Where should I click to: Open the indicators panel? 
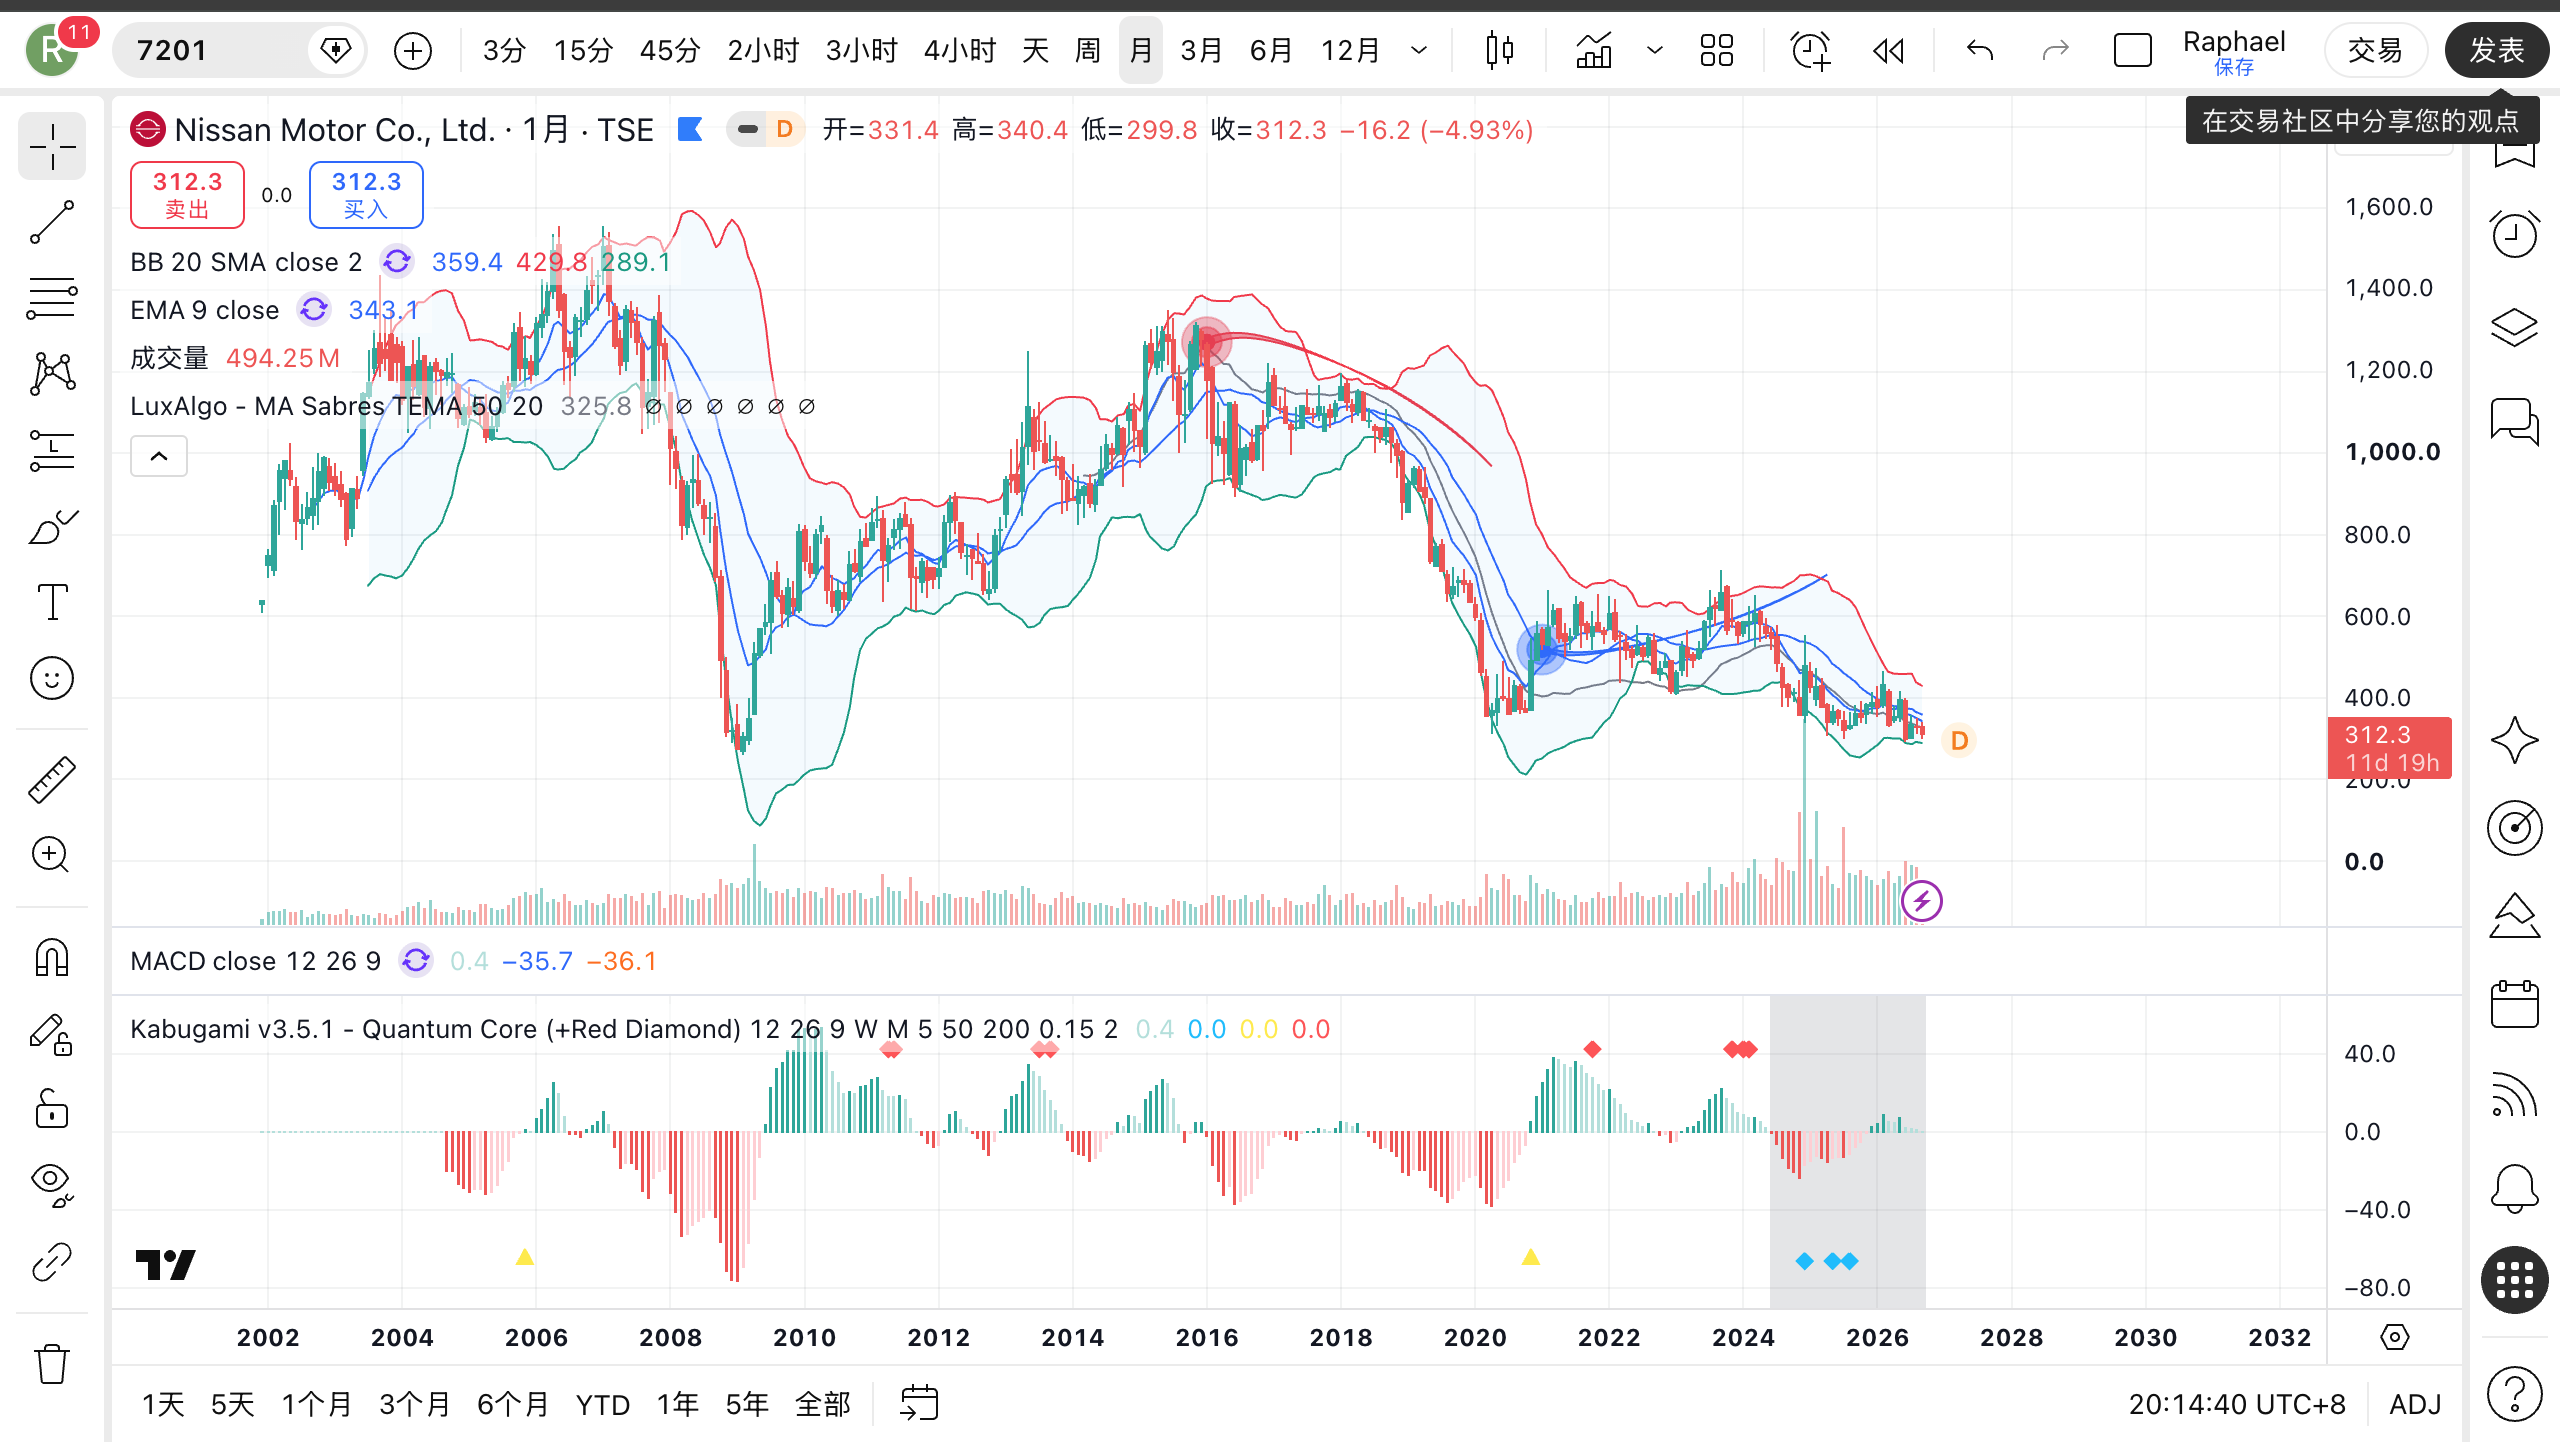1594,50
